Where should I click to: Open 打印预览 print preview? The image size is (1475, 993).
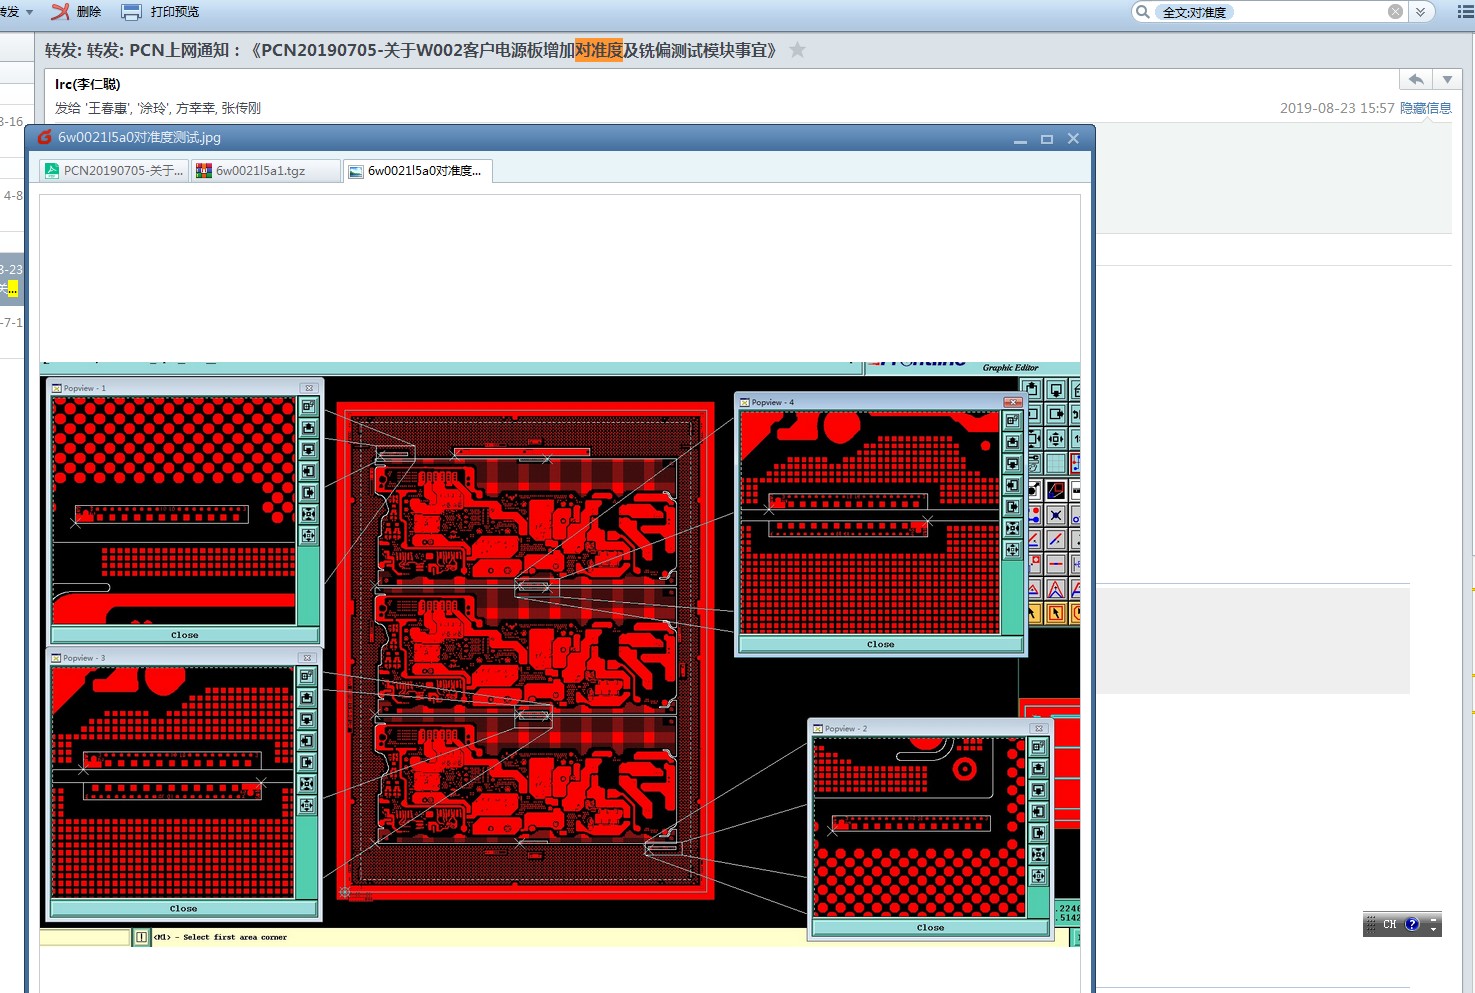pos(160,12)
